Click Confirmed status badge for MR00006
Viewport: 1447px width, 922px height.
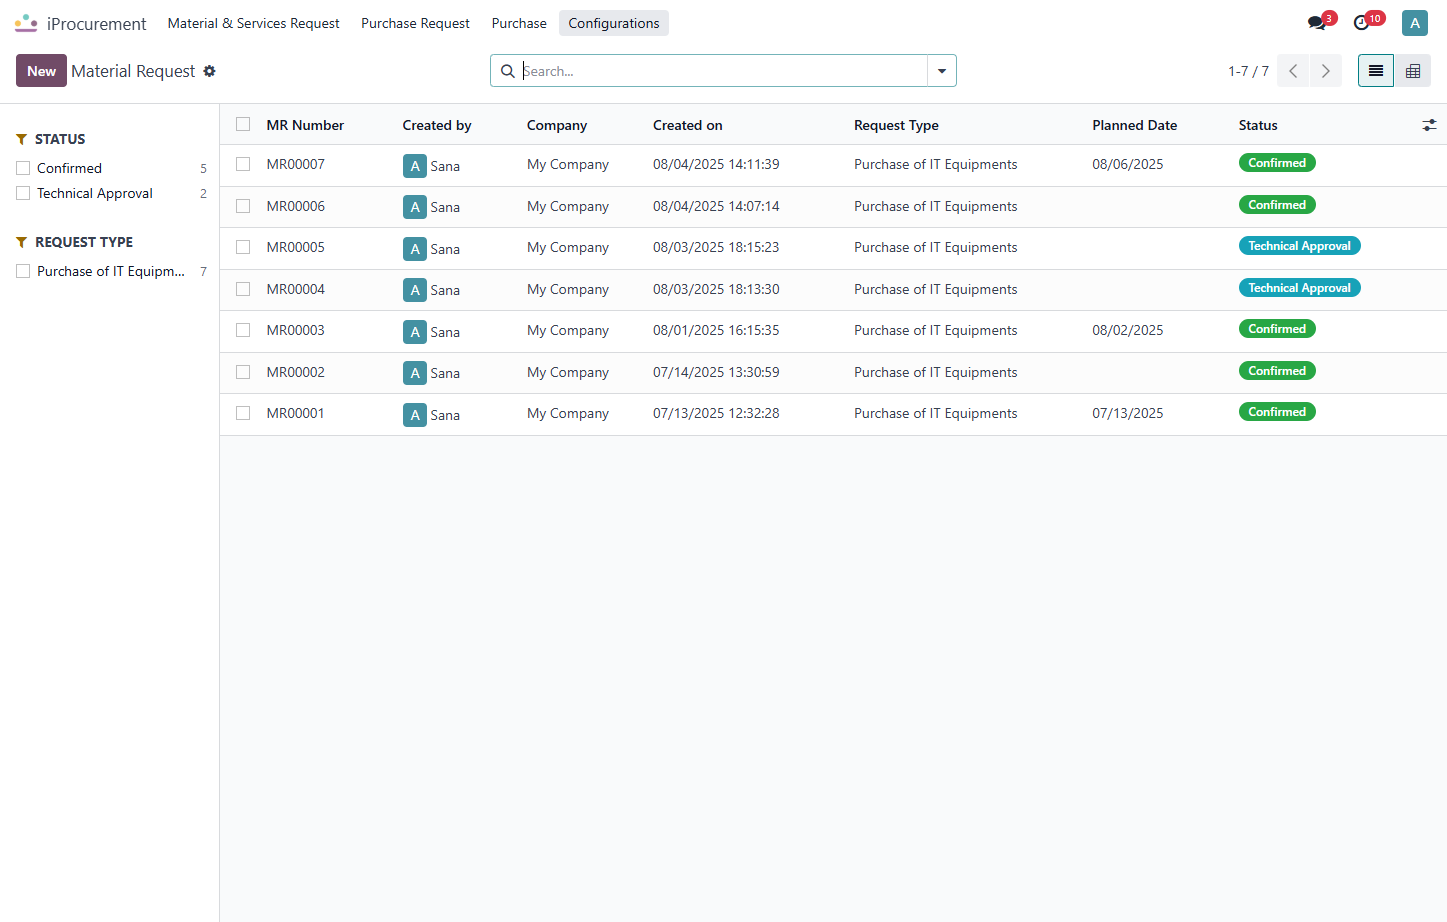[1277, 205]
